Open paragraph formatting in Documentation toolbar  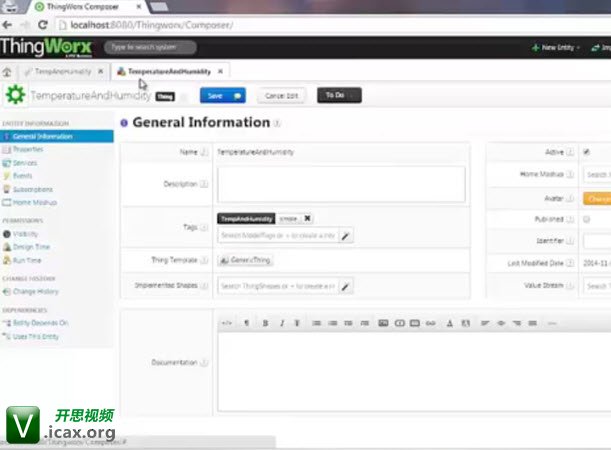(246, 323)
